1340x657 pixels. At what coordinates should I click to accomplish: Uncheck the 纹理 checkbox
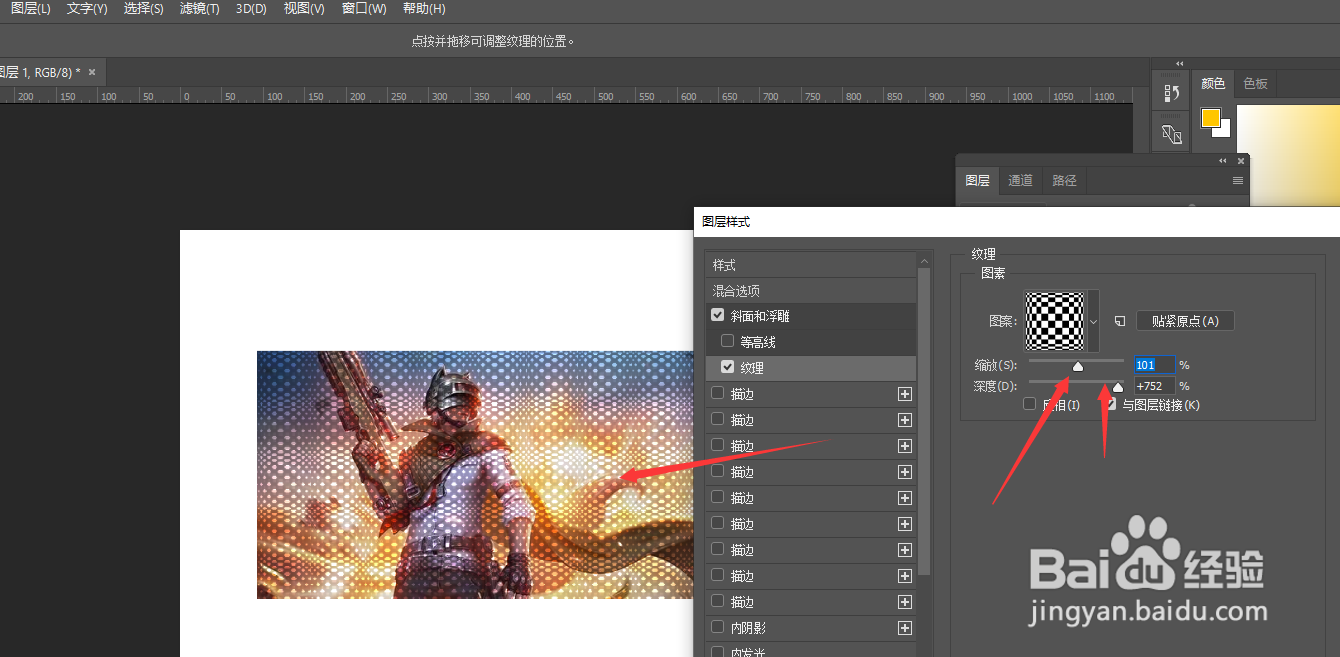tap(727, 367)
